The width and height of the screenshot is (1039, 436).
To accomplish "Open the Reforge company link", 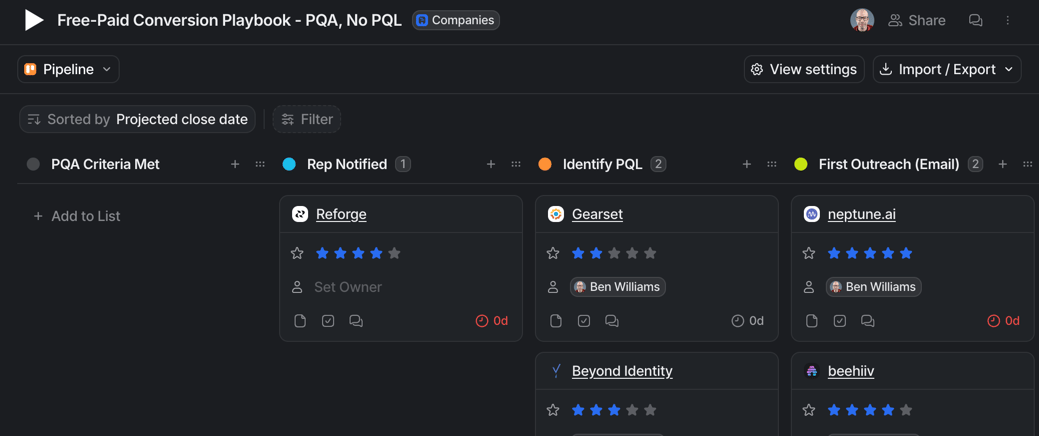I will (x=341, y=214).
